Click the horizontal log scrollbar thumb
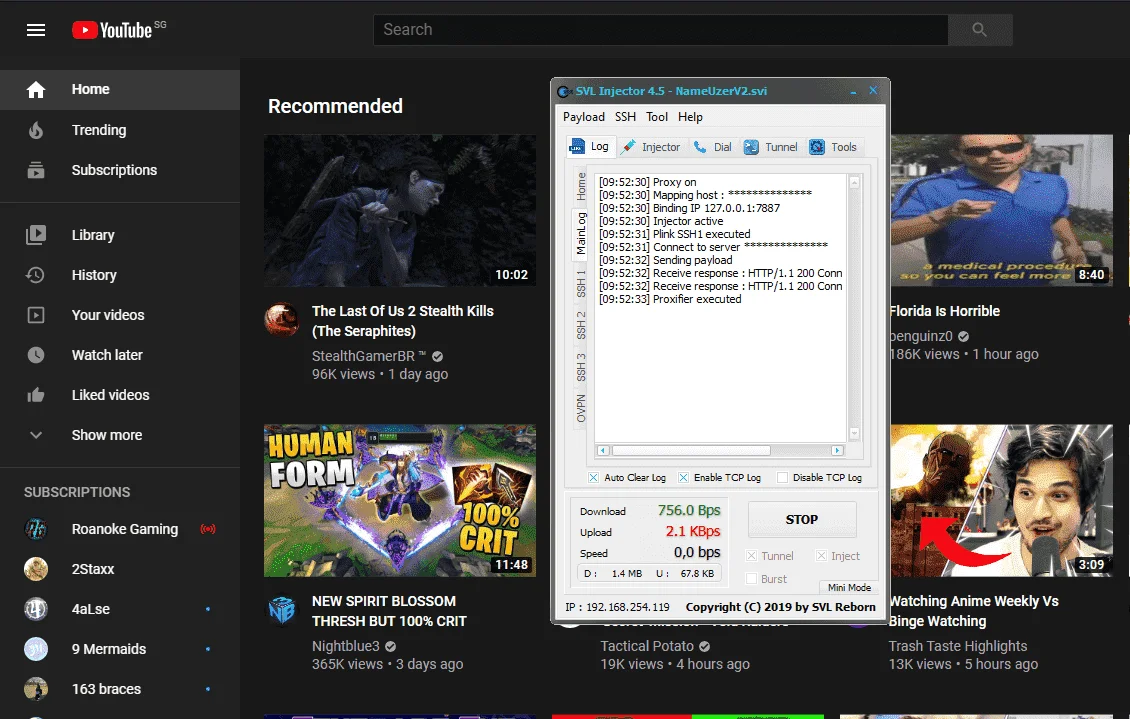Screen dimensions: 1130x719 click(x=690, y=450)
